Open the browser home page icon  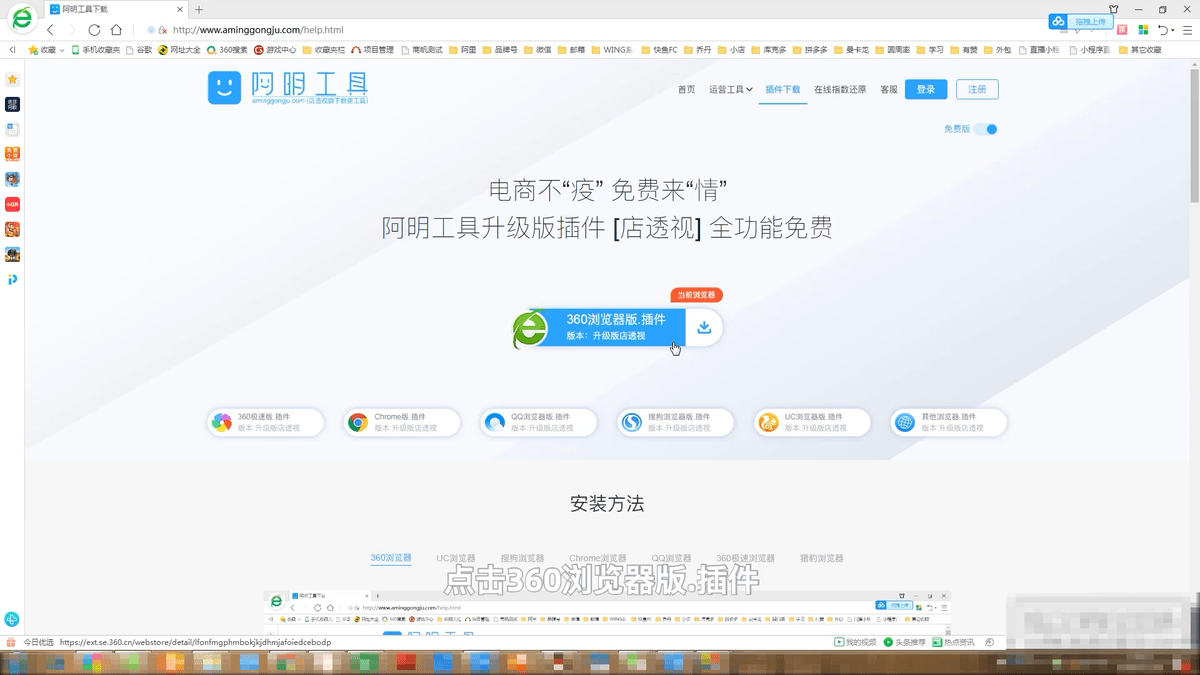pos(117,30)
